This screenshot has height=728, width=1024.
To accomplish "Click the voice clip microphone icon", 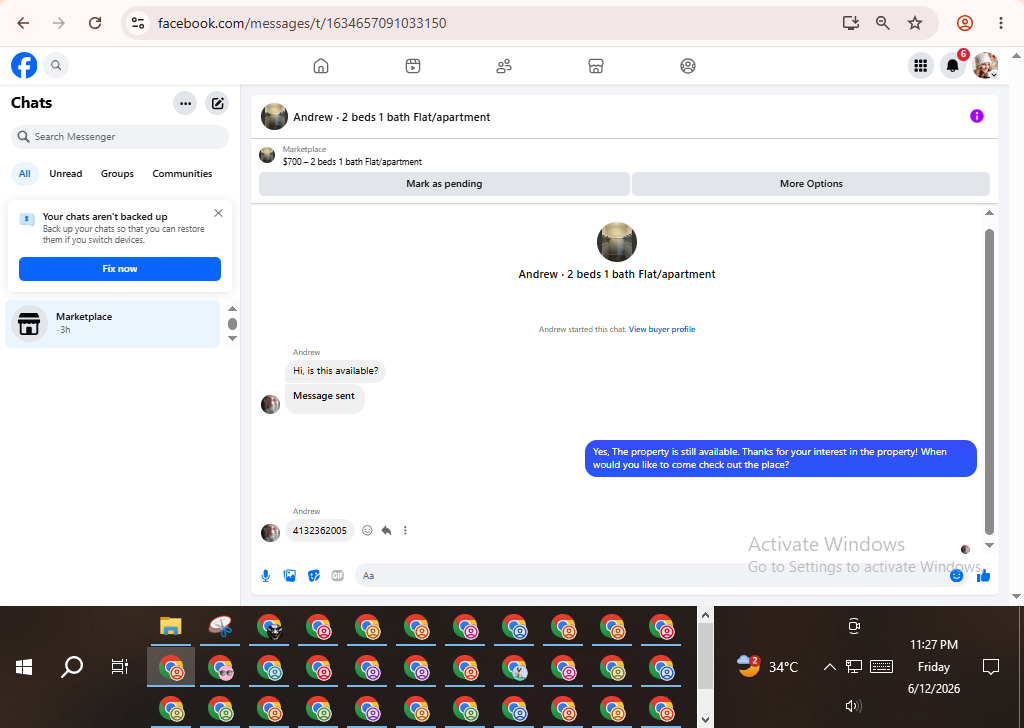I will click(x=266, y=576).
